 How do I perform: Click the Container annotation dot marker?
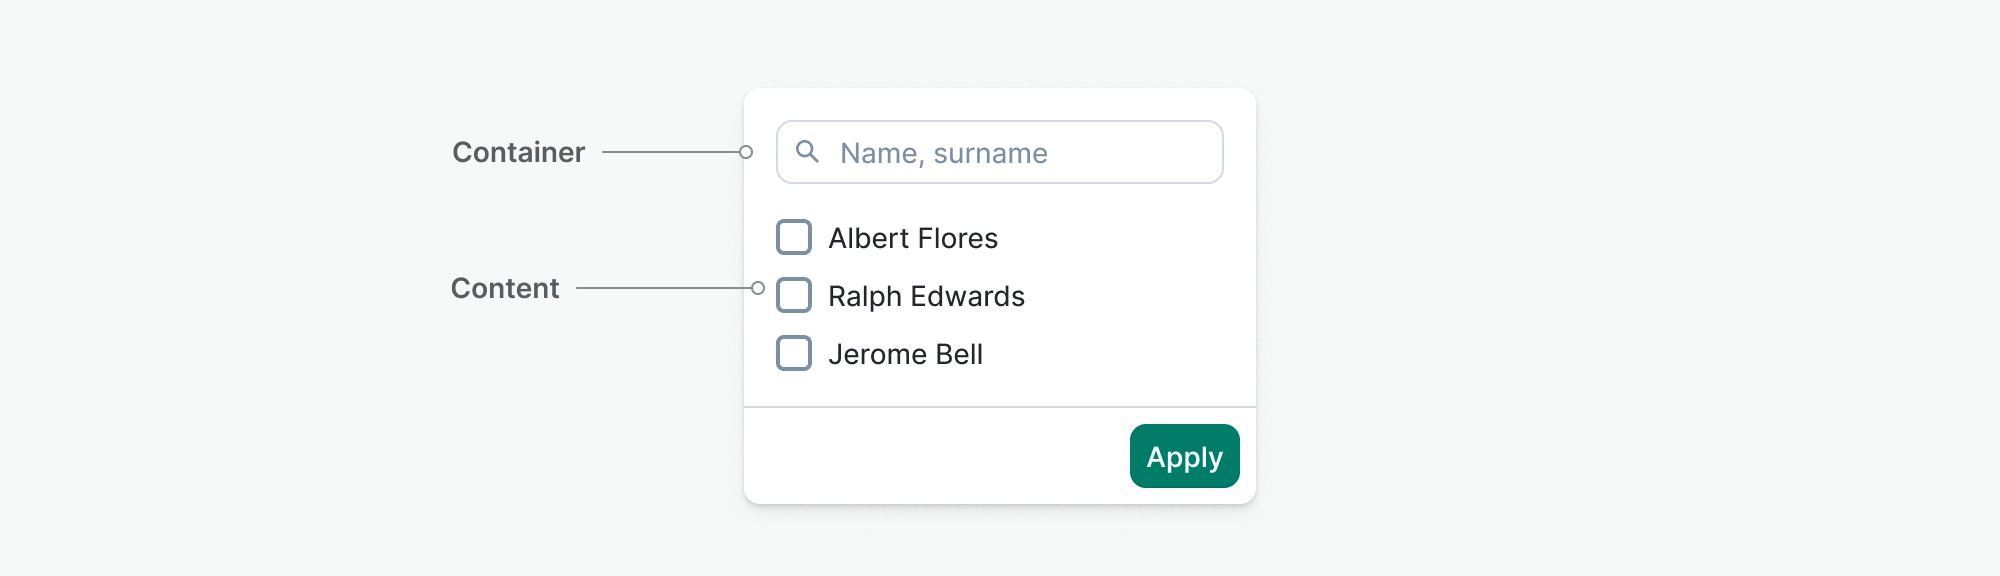[x=746, y=152]
